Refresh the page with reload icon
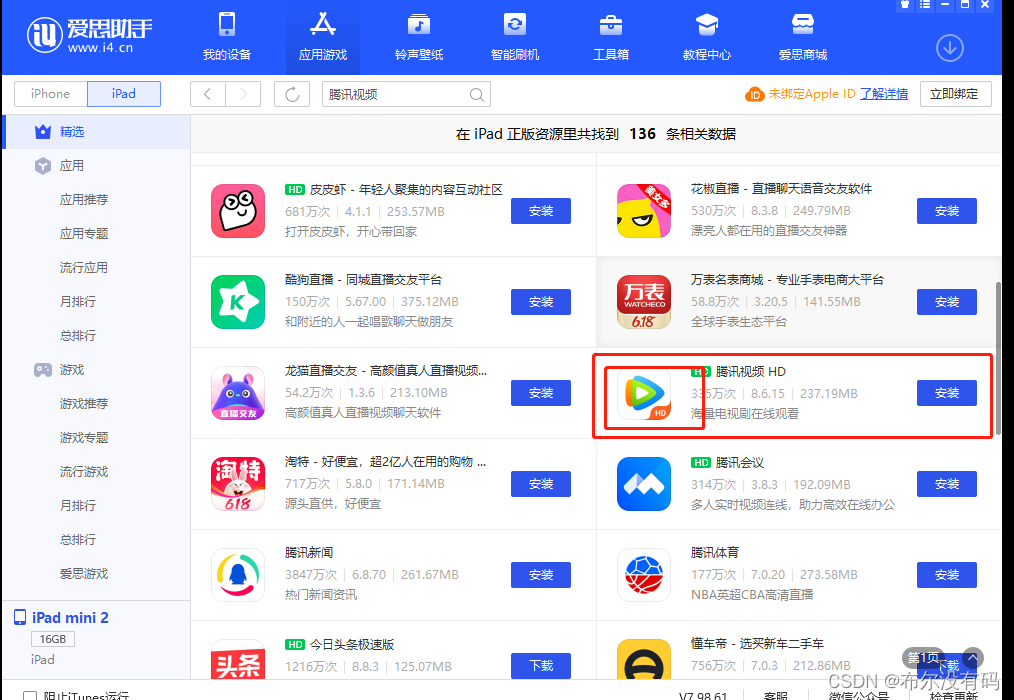The width and height of the screenshot is (1014, 700). [292, 94]
